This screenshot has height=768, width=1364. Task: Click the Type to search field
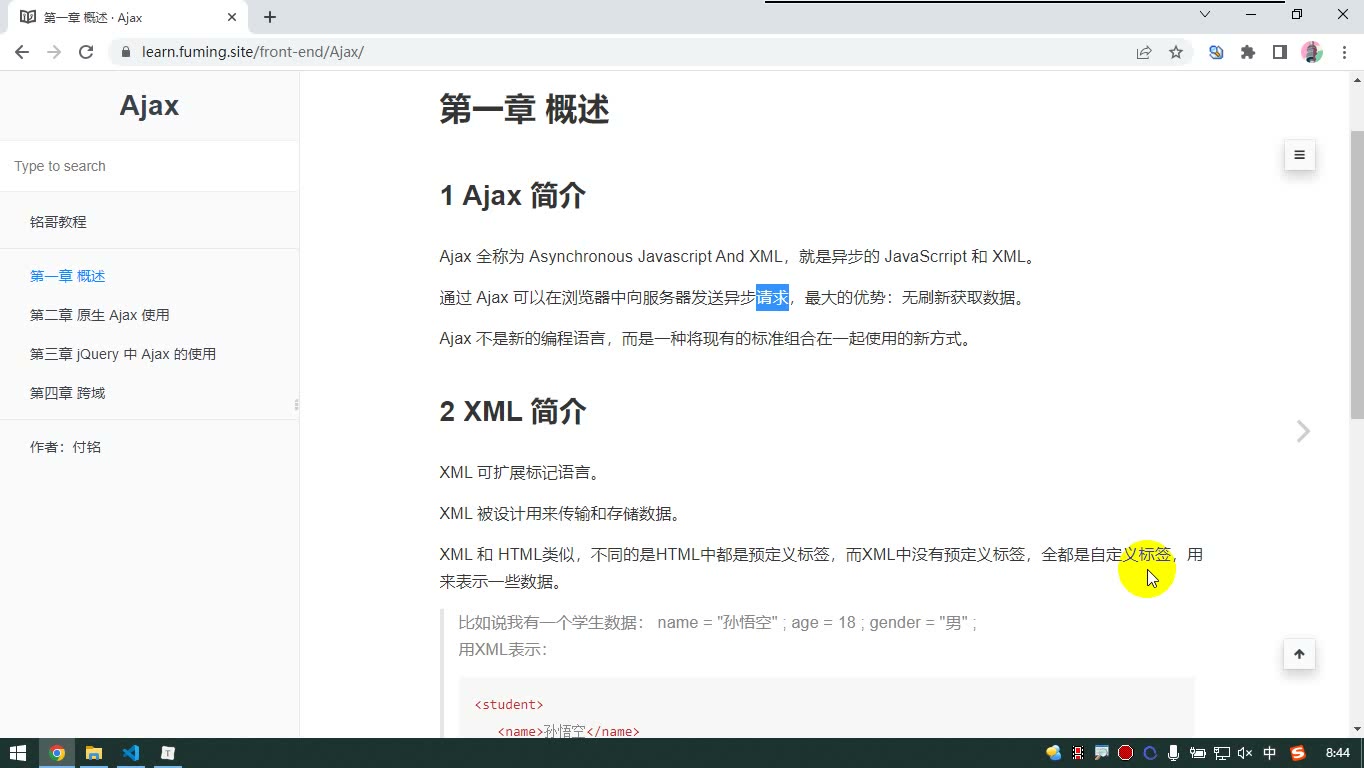click(149, 166)
